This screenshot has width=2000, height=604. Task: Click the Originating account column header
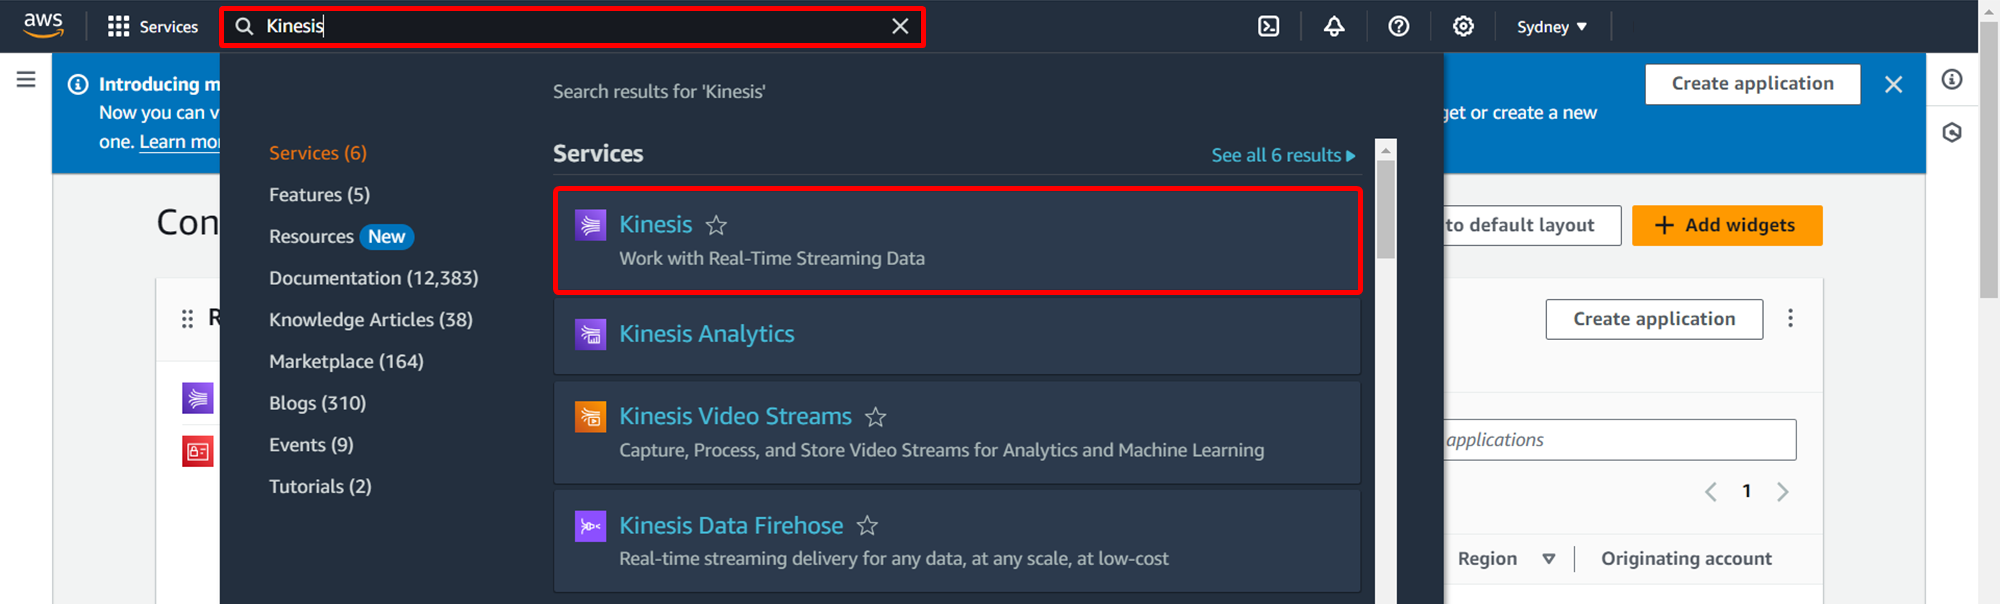click(1686, 559)
